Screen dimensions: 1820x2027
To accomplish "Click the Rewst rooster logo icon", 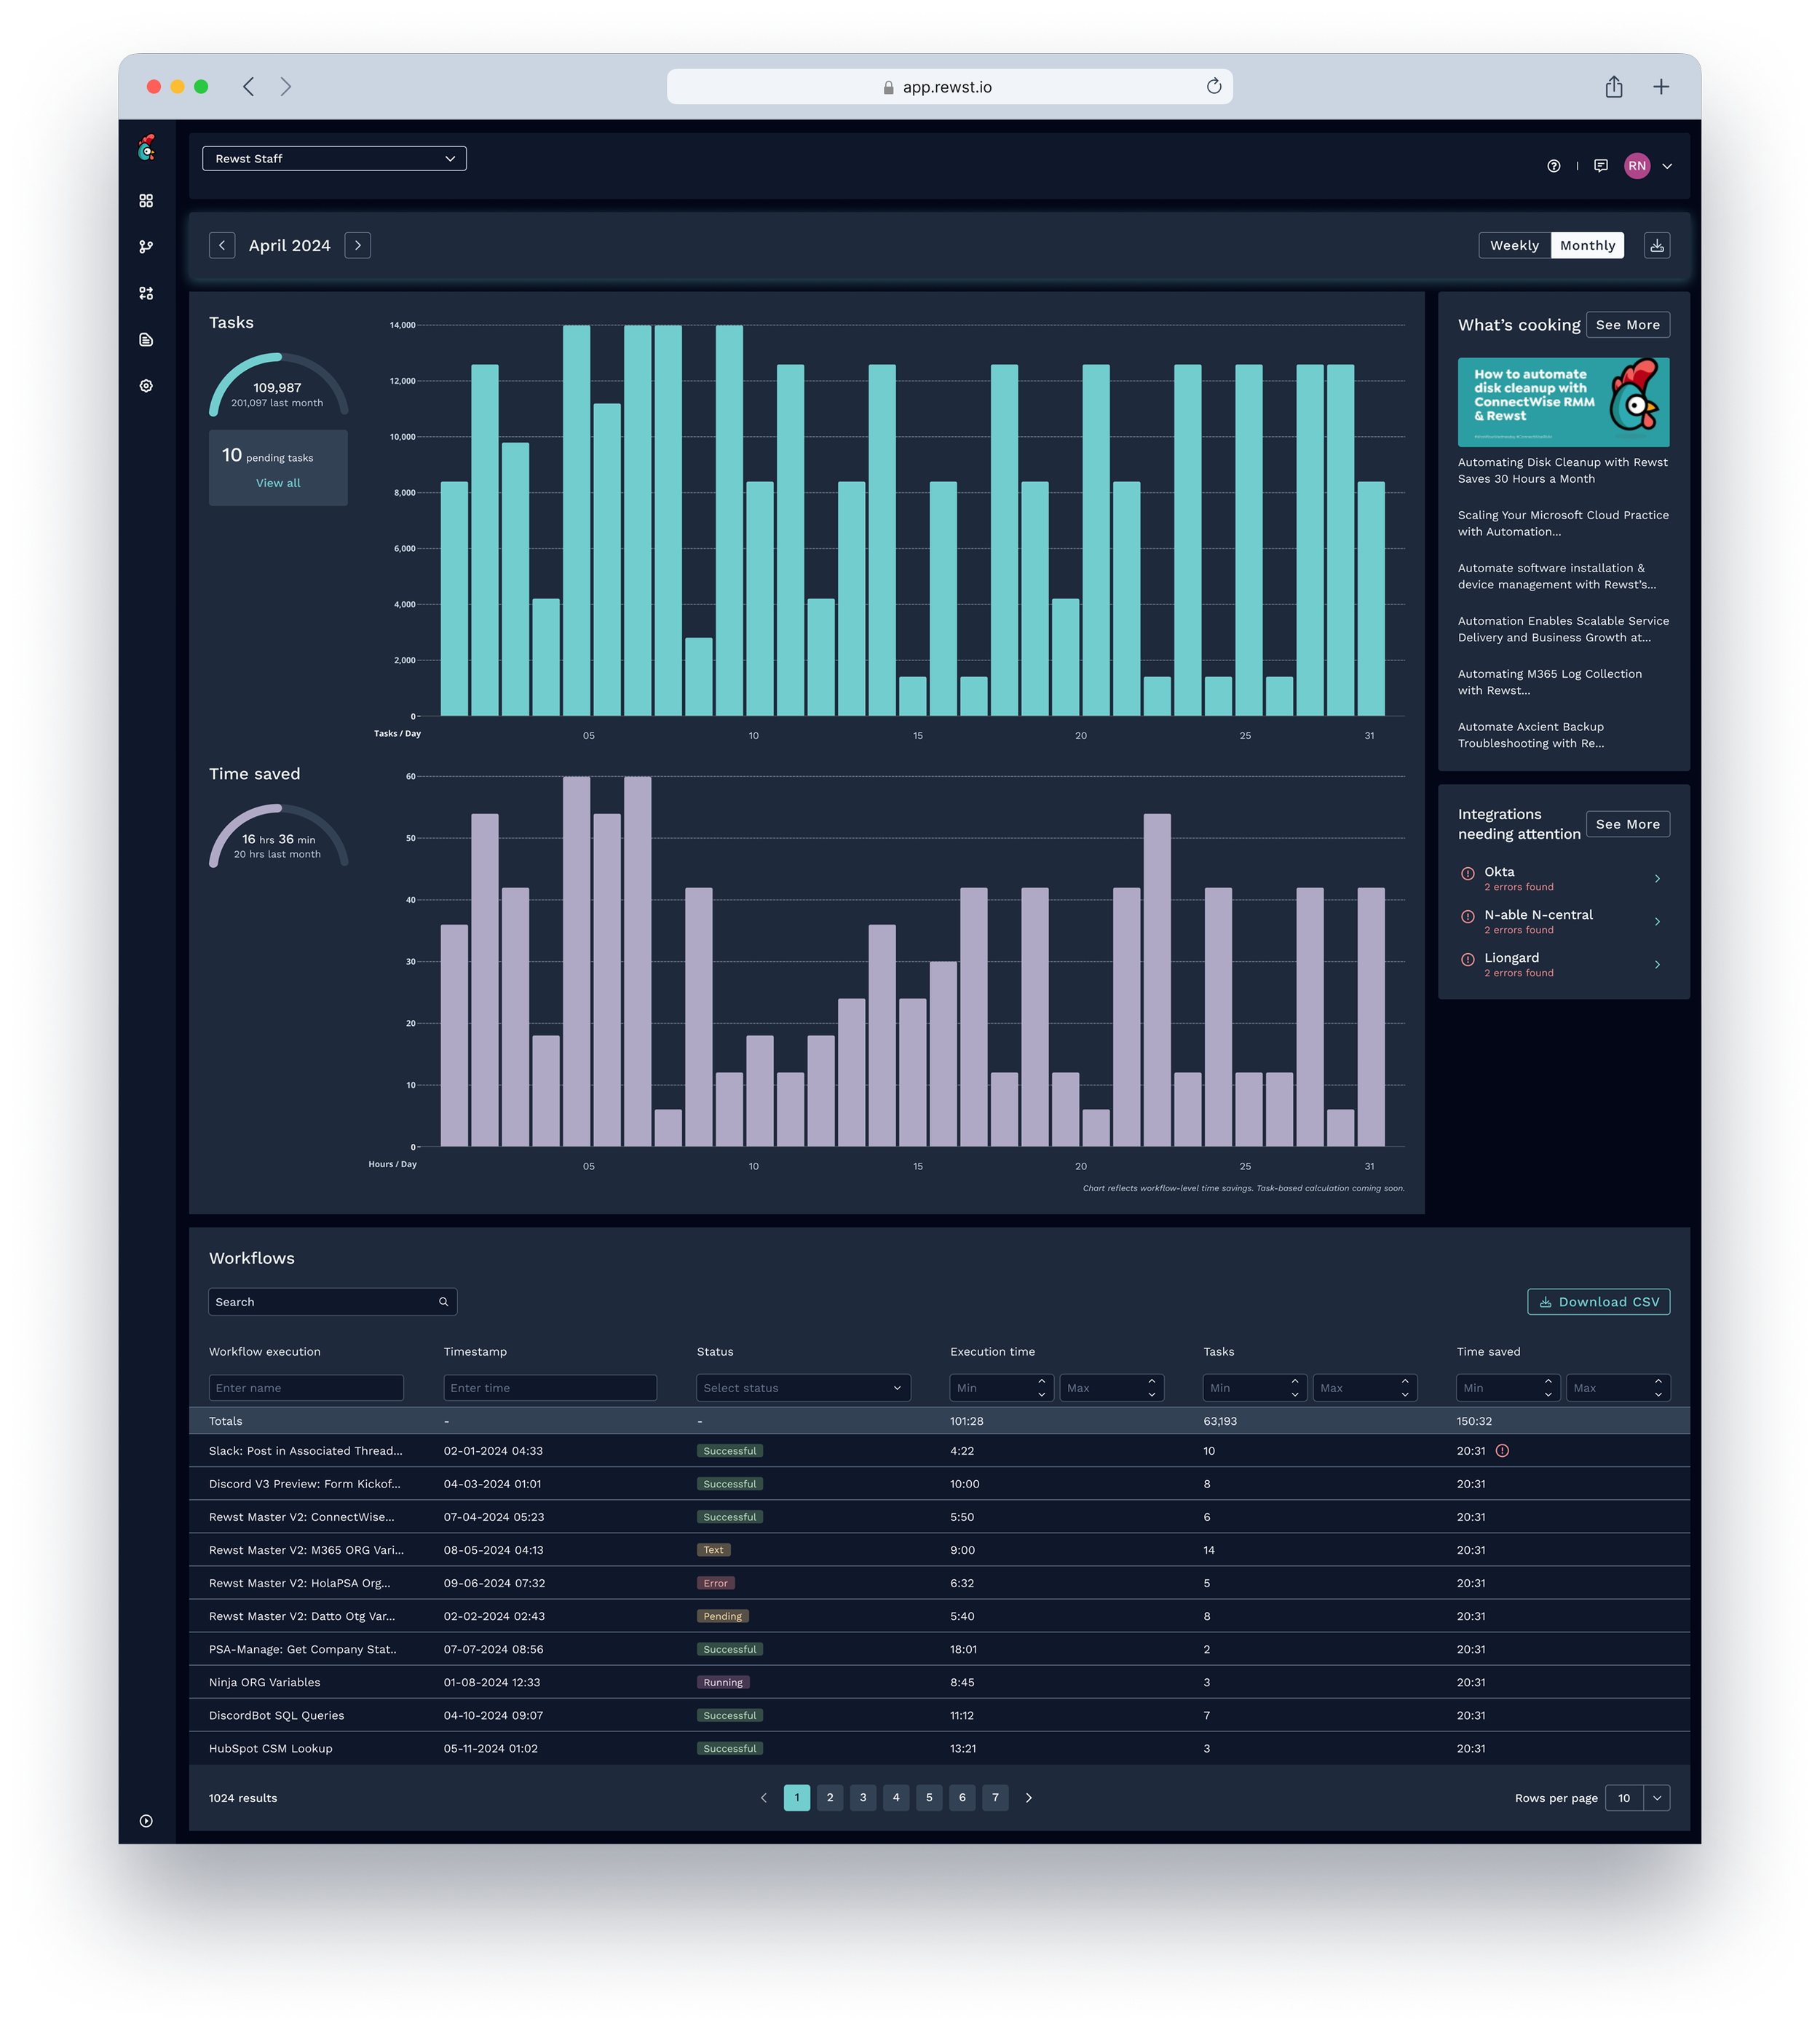I will [x=146, y=148].
